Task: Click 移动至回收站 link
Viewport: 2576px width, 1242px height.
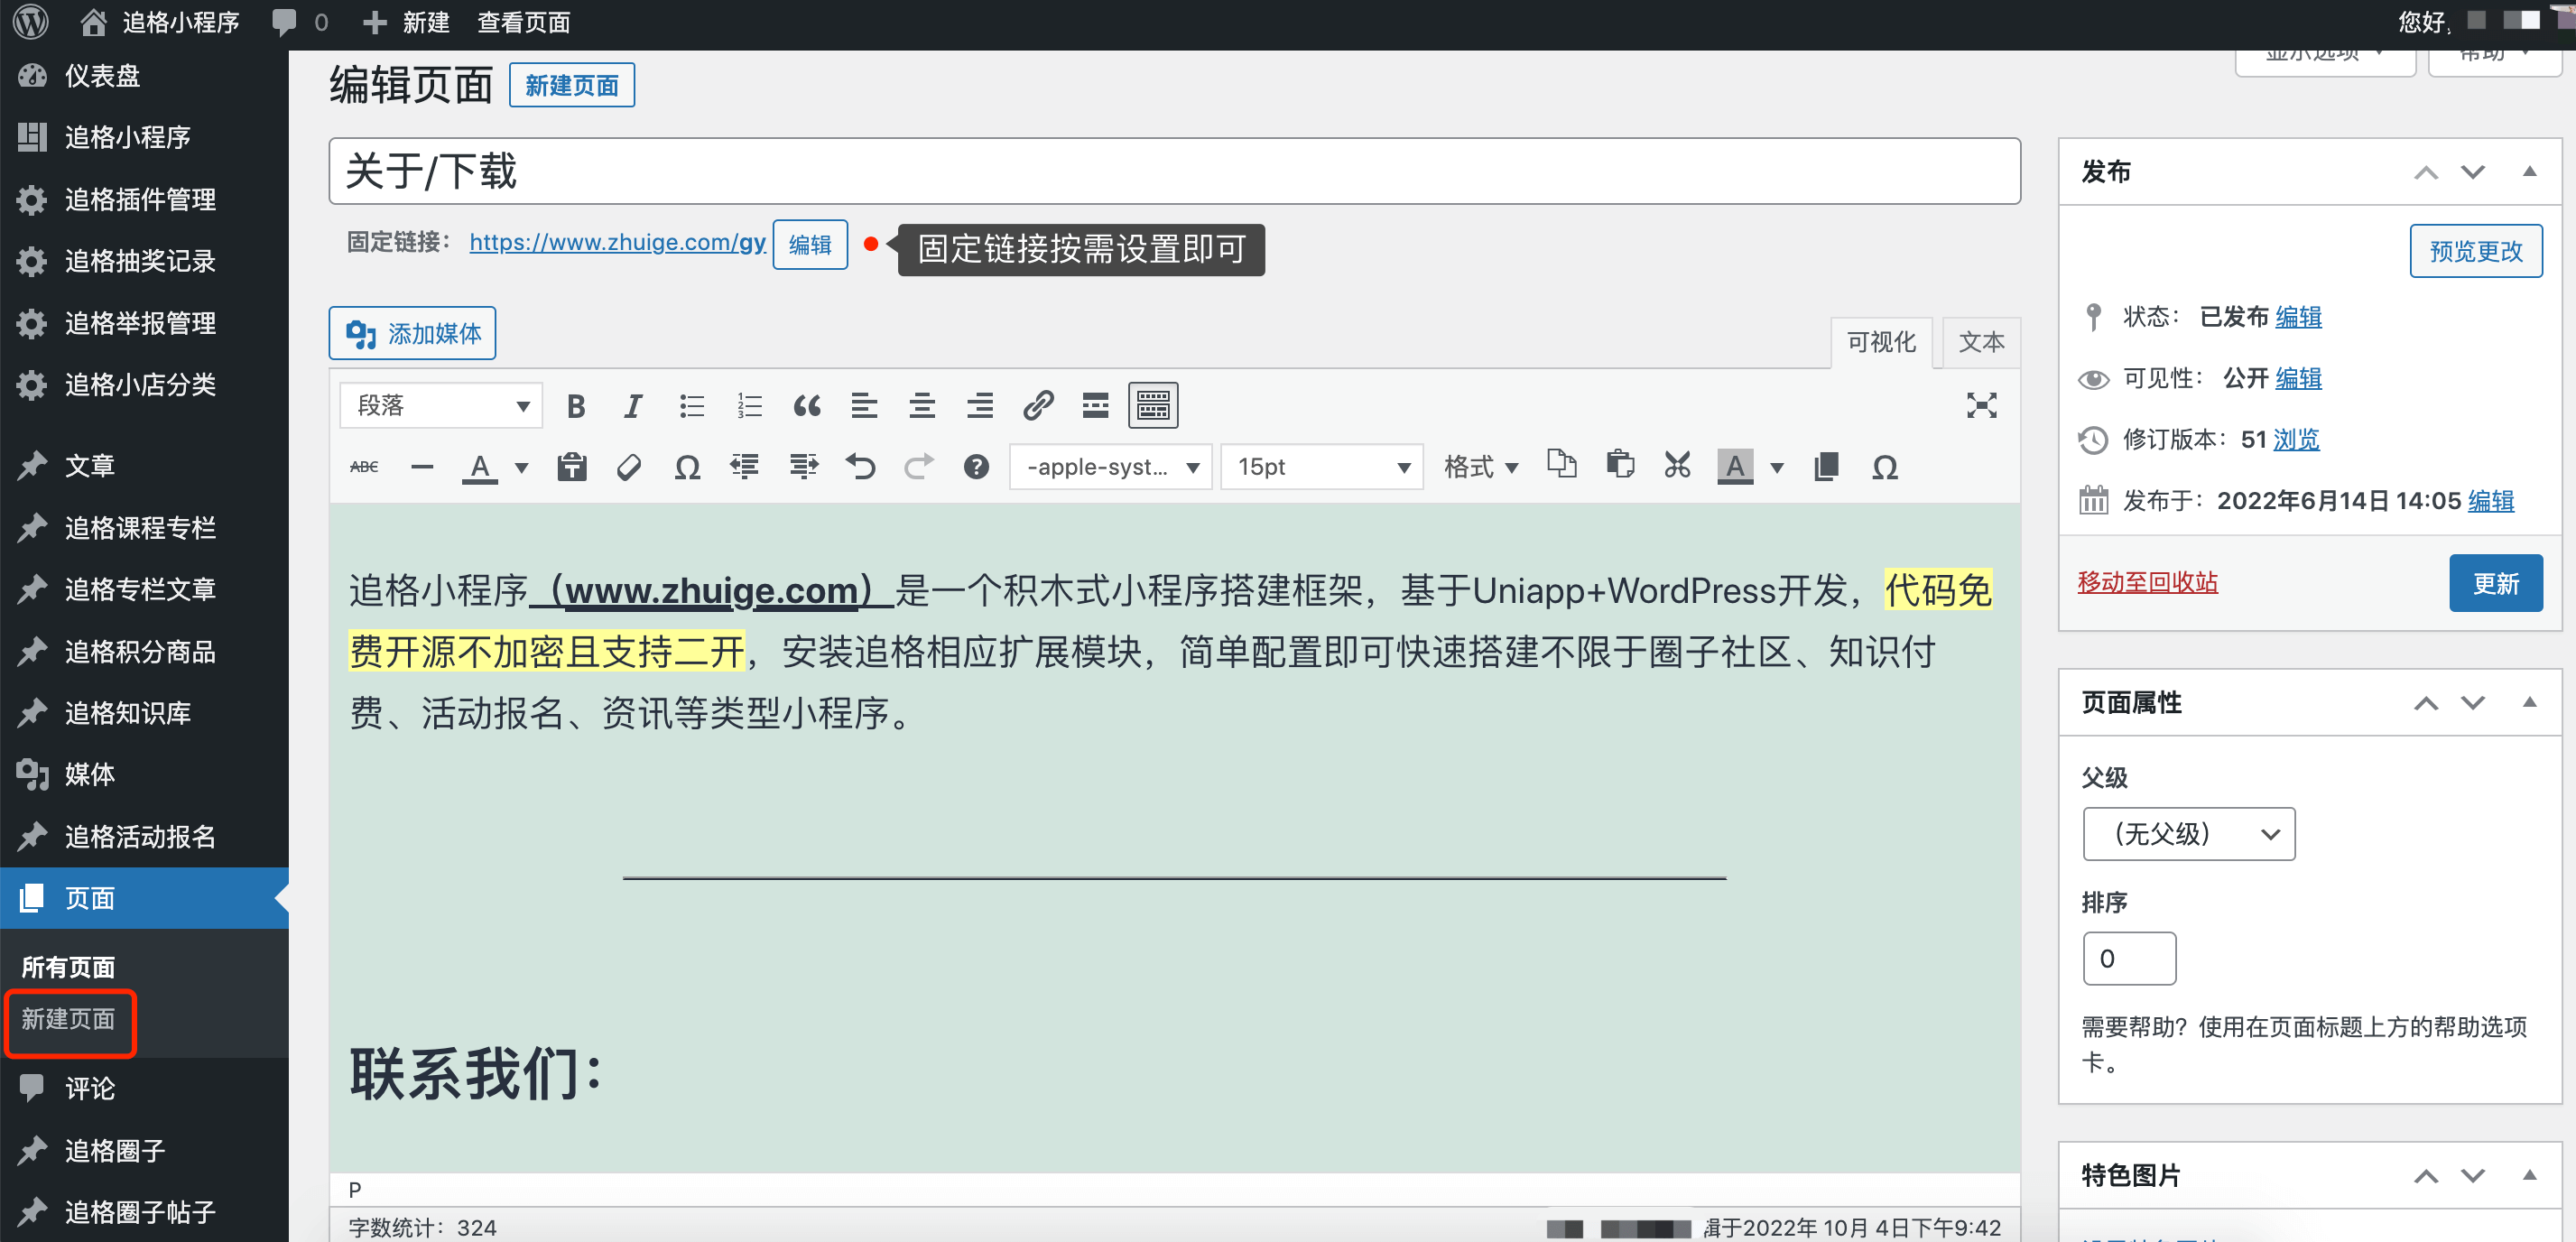Action: pos(2147,583)
